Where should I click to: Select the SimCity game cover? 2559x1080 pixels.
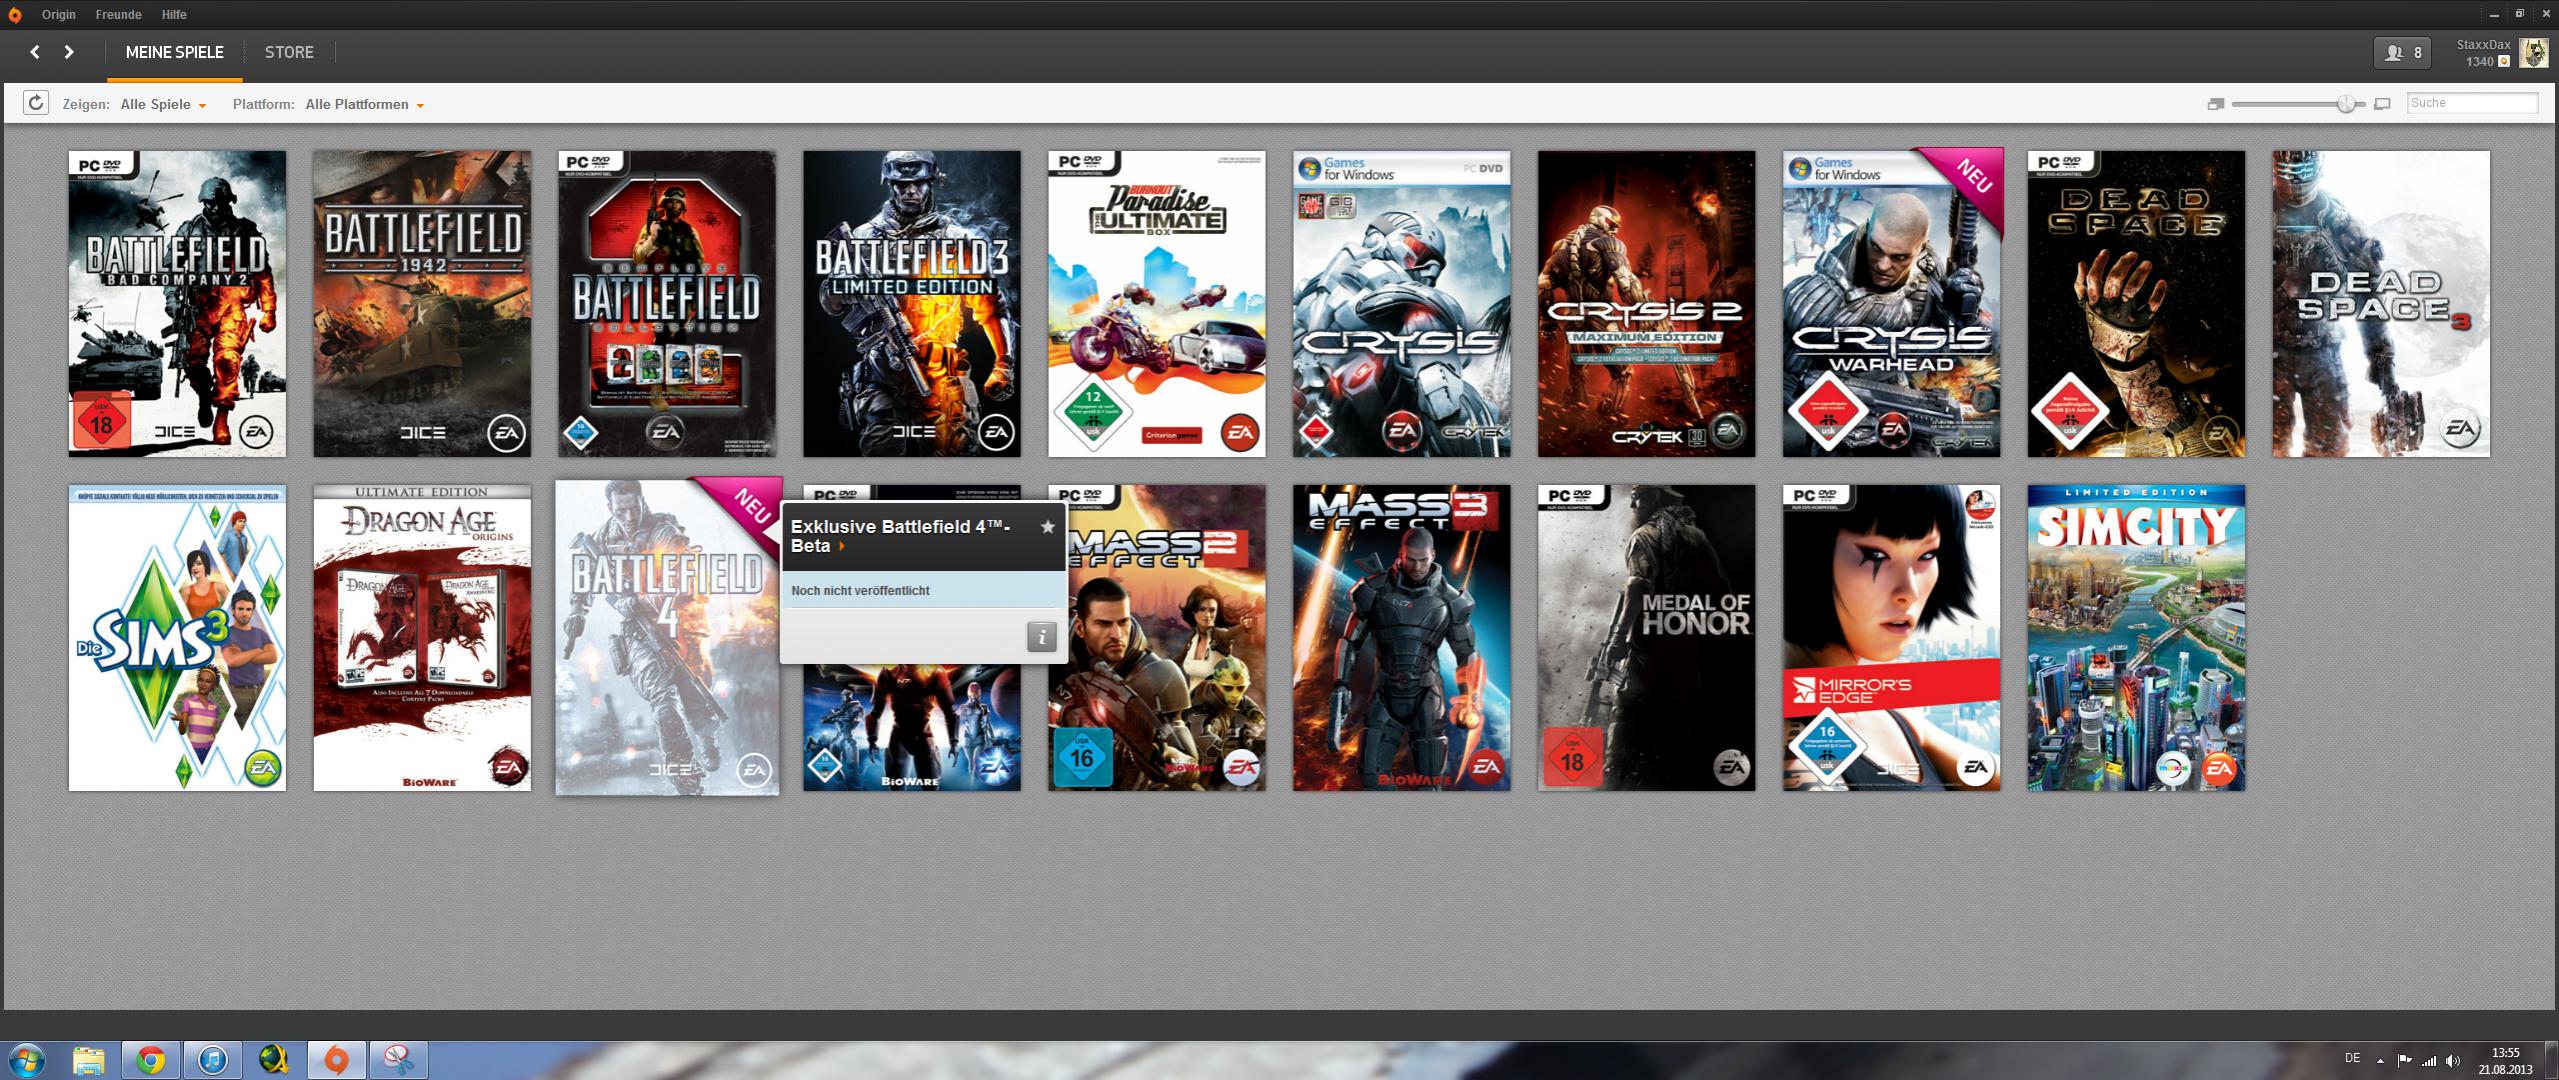click(2135, 638)
